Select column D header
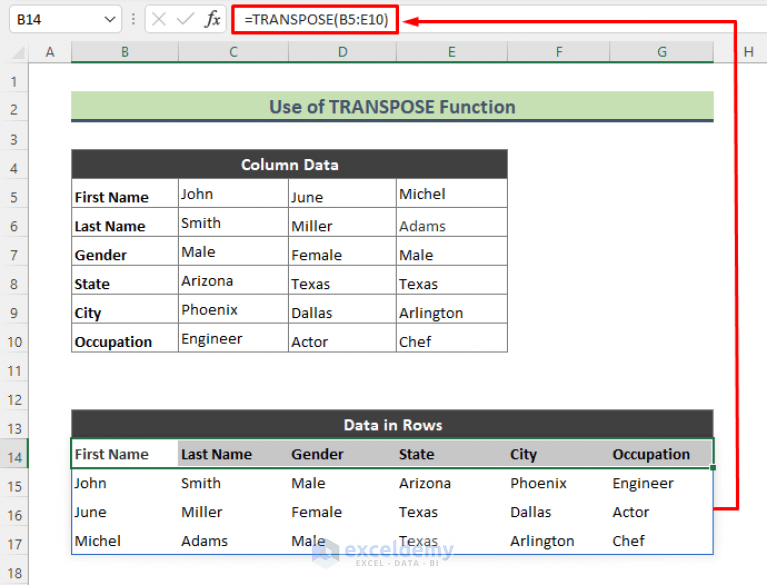 [342, 52]
